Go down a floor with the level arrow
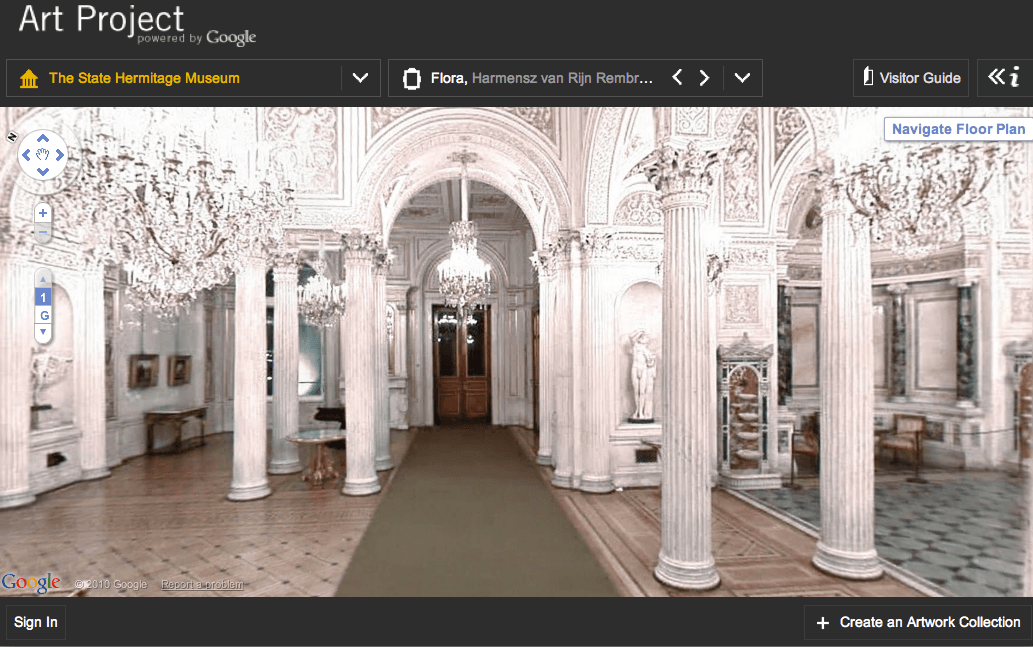The width and height of the screenshot is (1033, 647). coord(43,332)
